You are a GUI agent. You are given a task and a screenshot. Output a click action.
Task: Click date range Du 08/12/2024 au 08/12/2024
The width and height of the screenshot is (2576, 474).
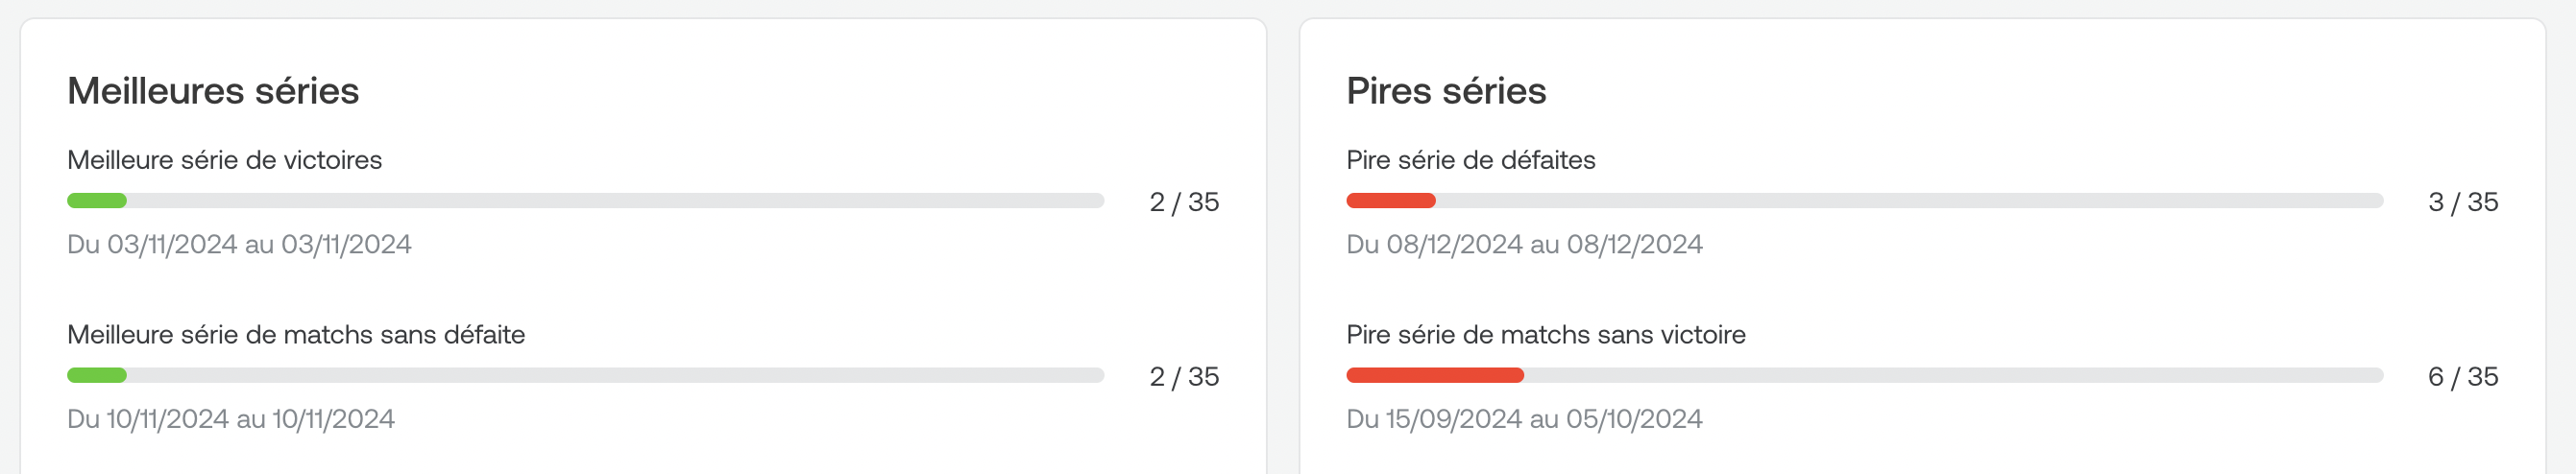point(1524,245)
